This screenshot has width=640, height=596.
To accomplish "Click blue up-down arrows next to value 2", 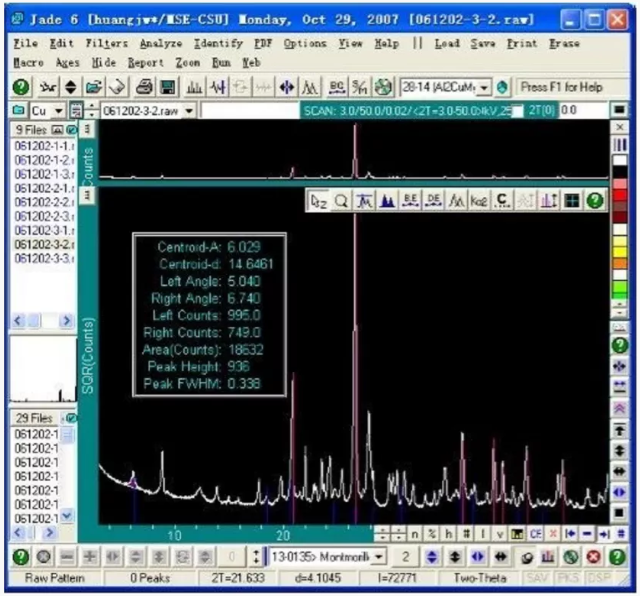I will 432,557.
